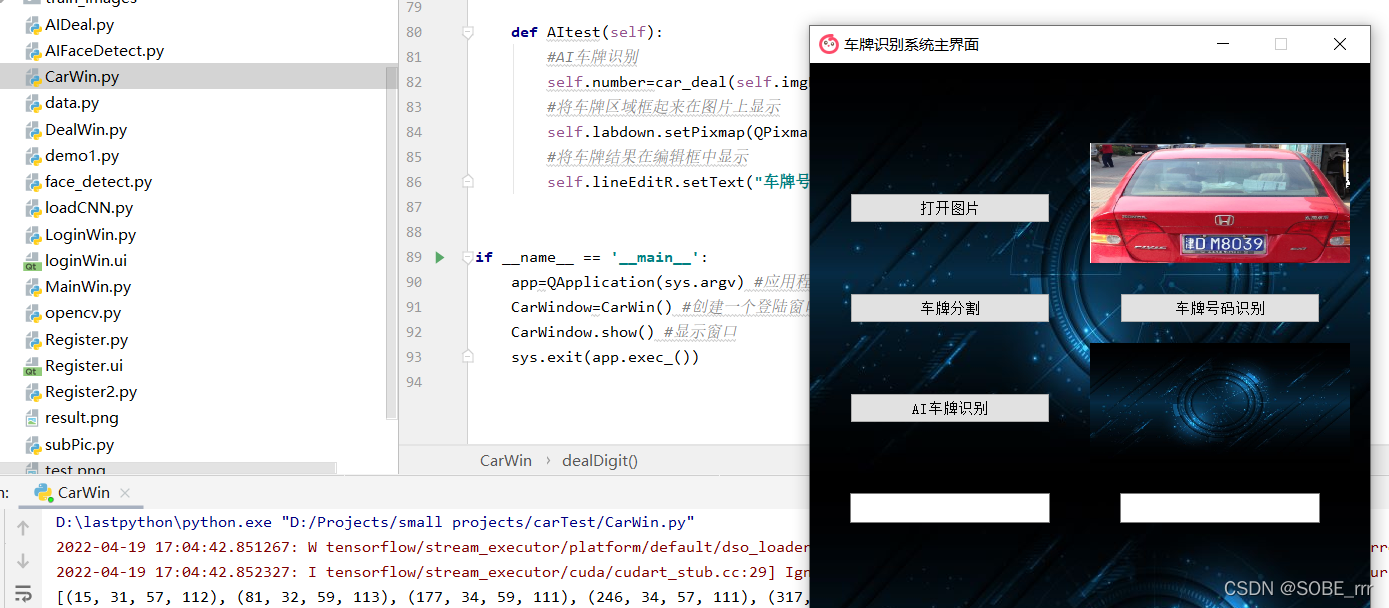
Task: Click the python.exe command line in console
Action: 375,522
